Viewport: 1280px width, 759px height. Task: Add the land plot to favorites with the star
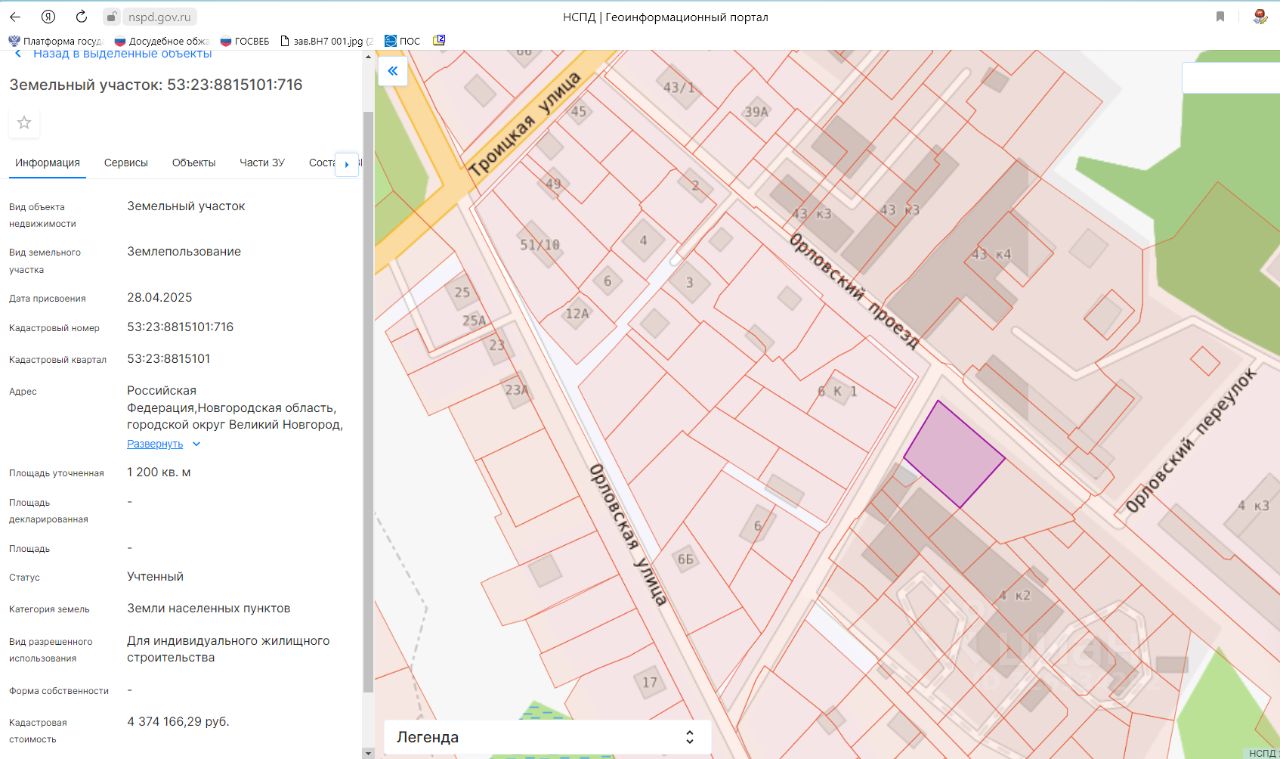pyautogui.click(x=24, y=123)
